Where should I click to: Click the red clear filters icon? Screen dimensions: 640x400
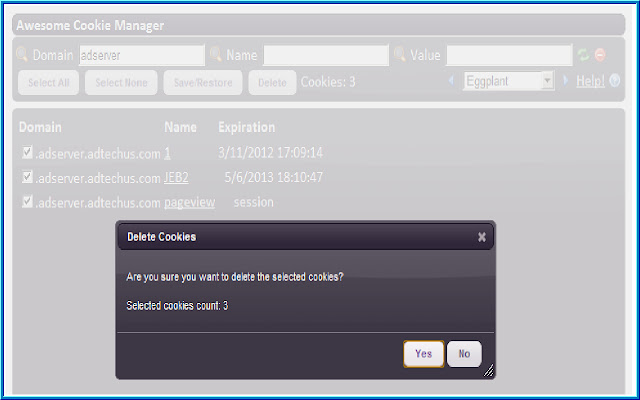pos(600,55)
